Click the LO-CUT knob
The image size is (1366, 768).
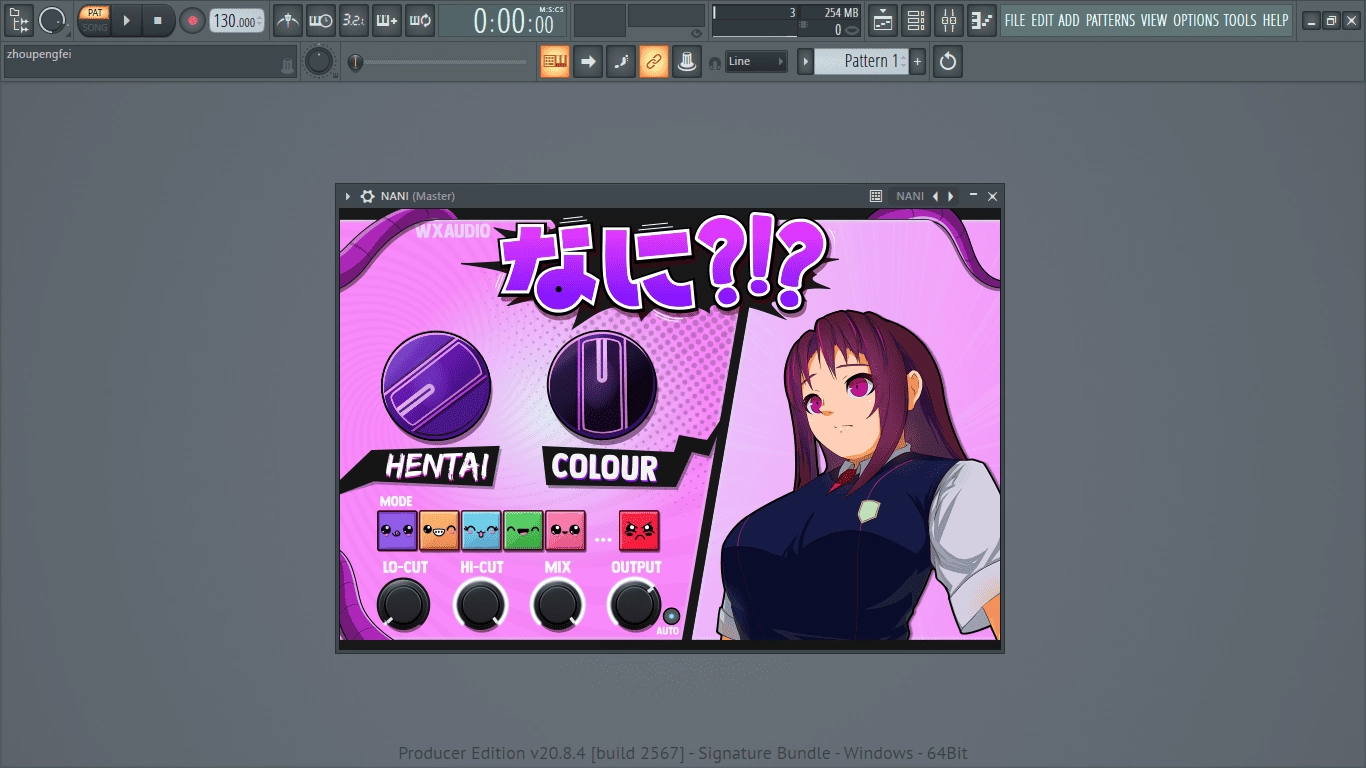[x=403, y=604]
